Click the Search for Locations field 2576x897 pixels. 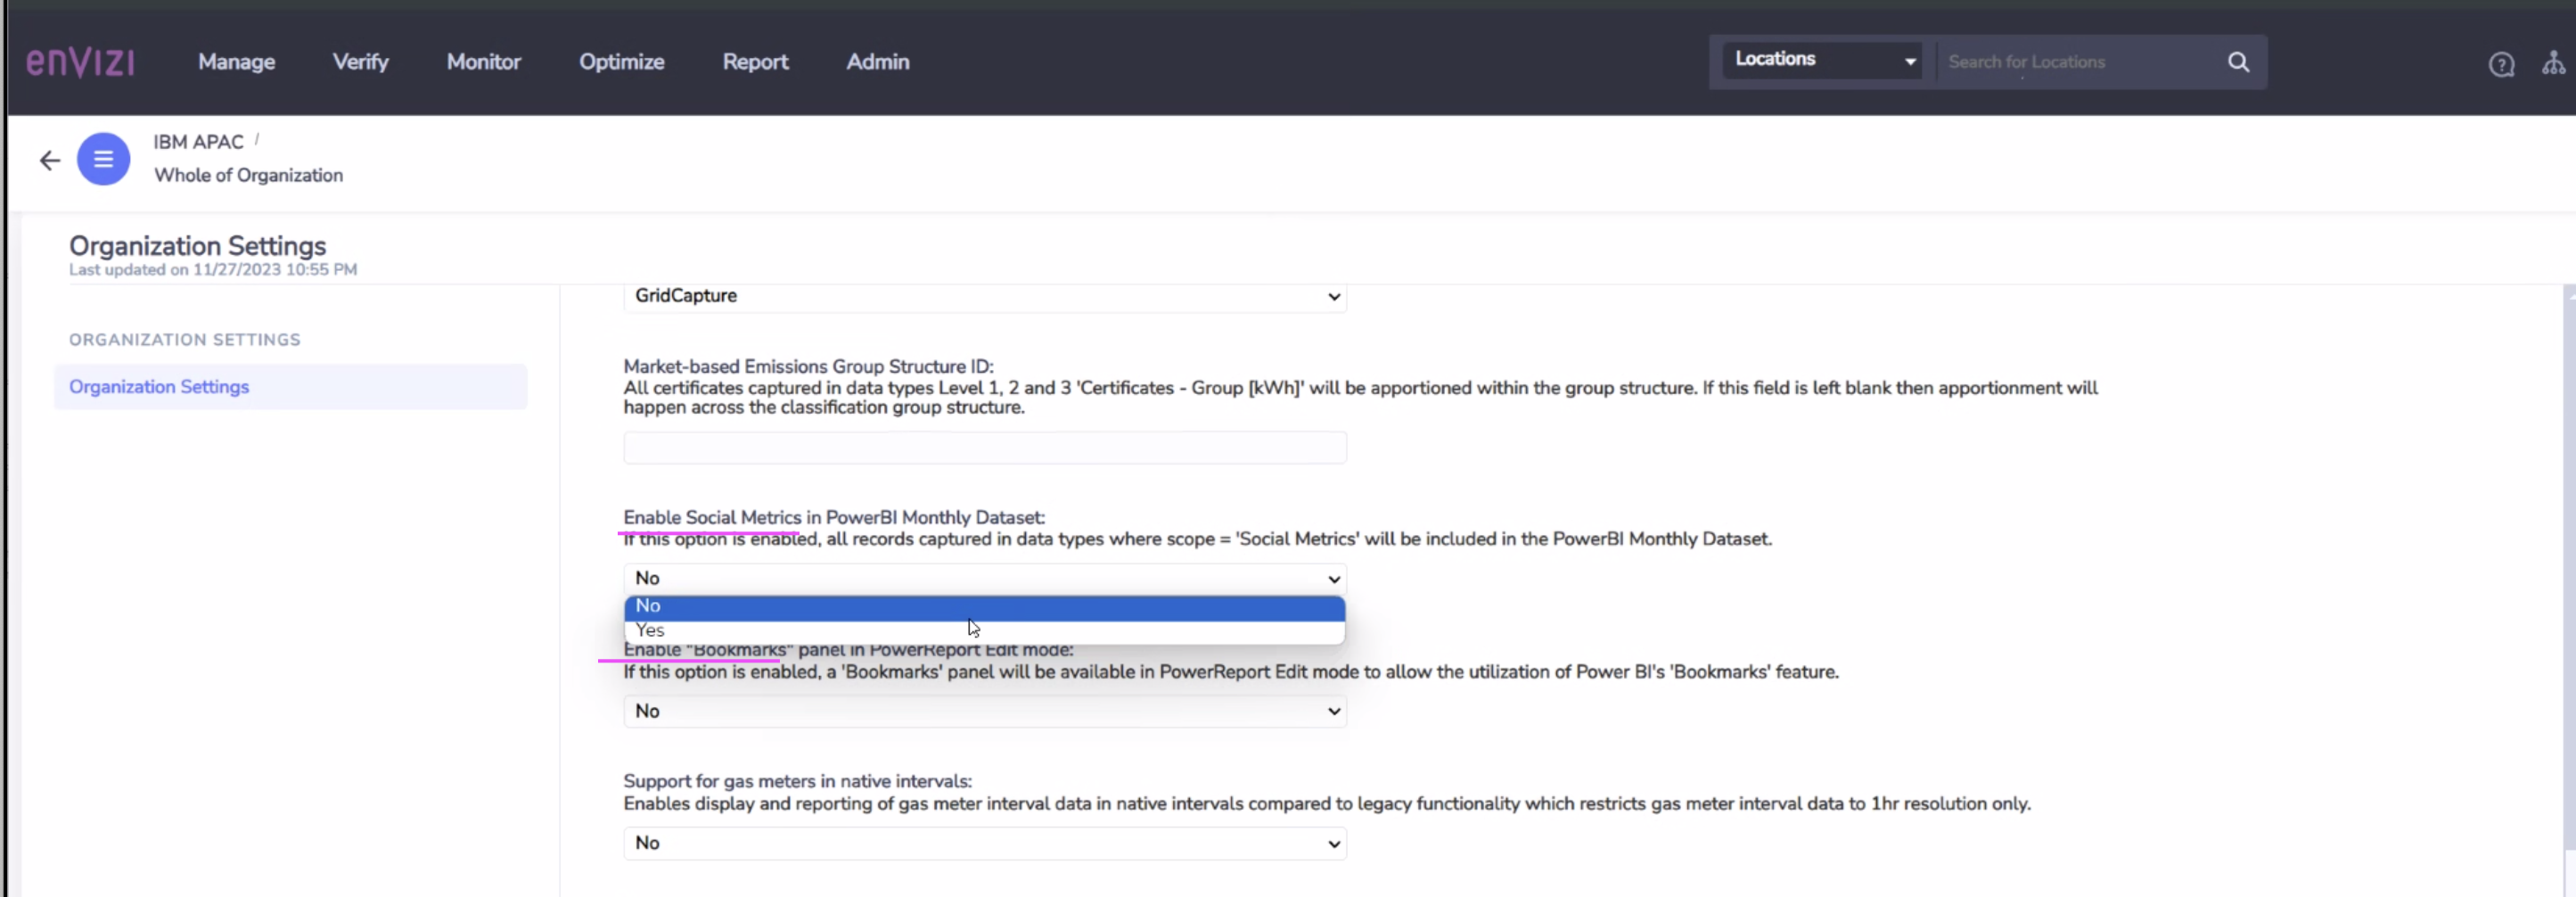pyautogui.click(x=2080, y=61)
